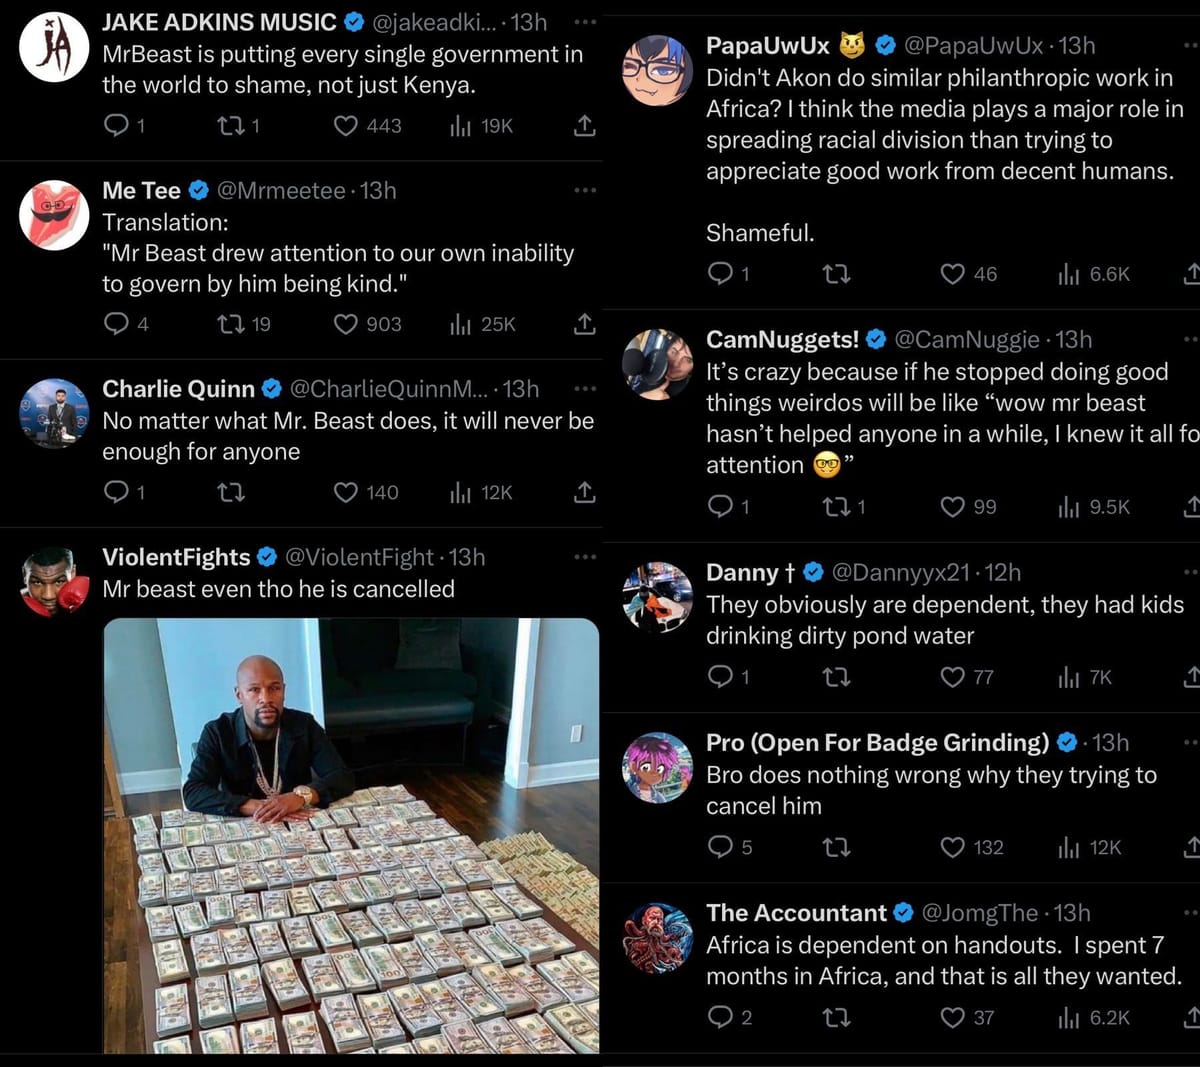View analytics on Me Tee's tweet
Image resolution: width=1200 pixels, height=1067 pixels.
(x=461, y=324)
